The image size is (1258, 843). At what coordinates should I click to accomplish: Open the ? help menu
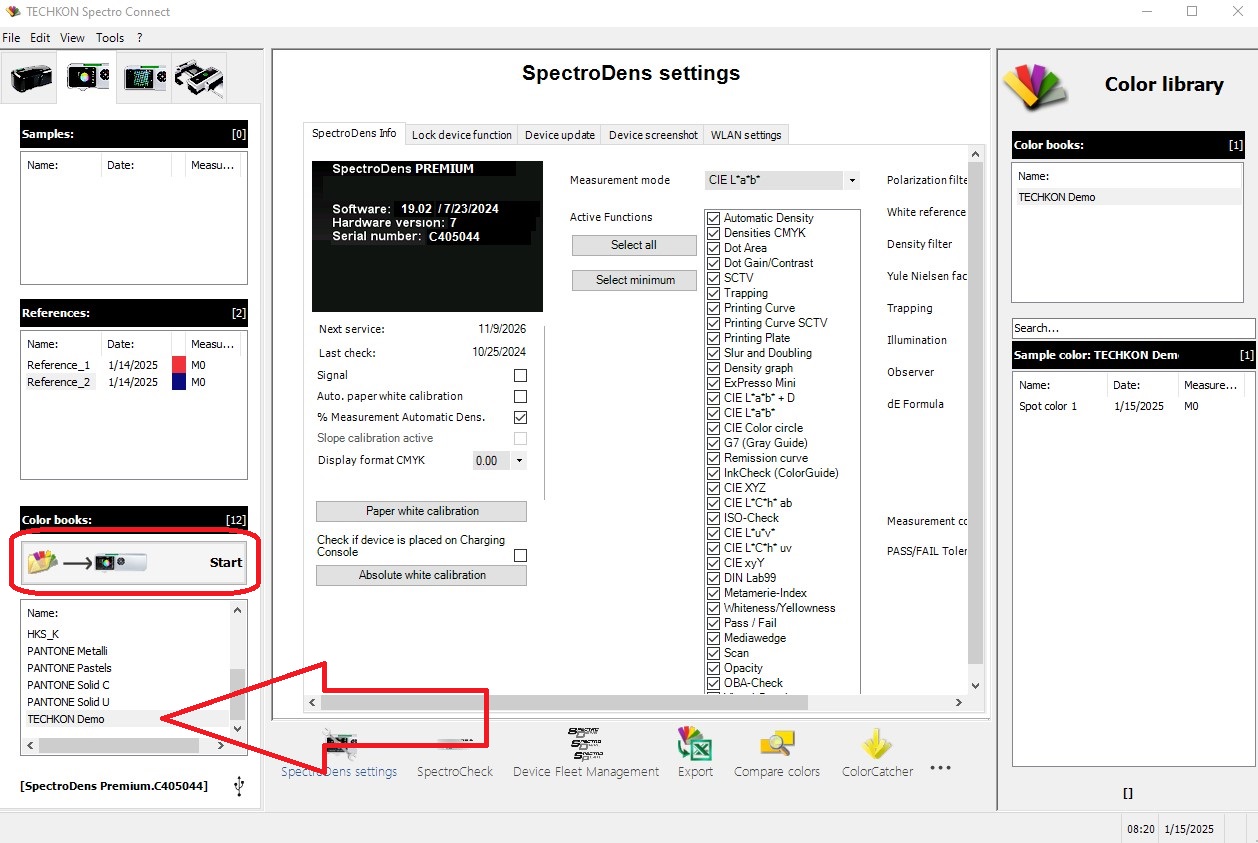pos(140,38)
